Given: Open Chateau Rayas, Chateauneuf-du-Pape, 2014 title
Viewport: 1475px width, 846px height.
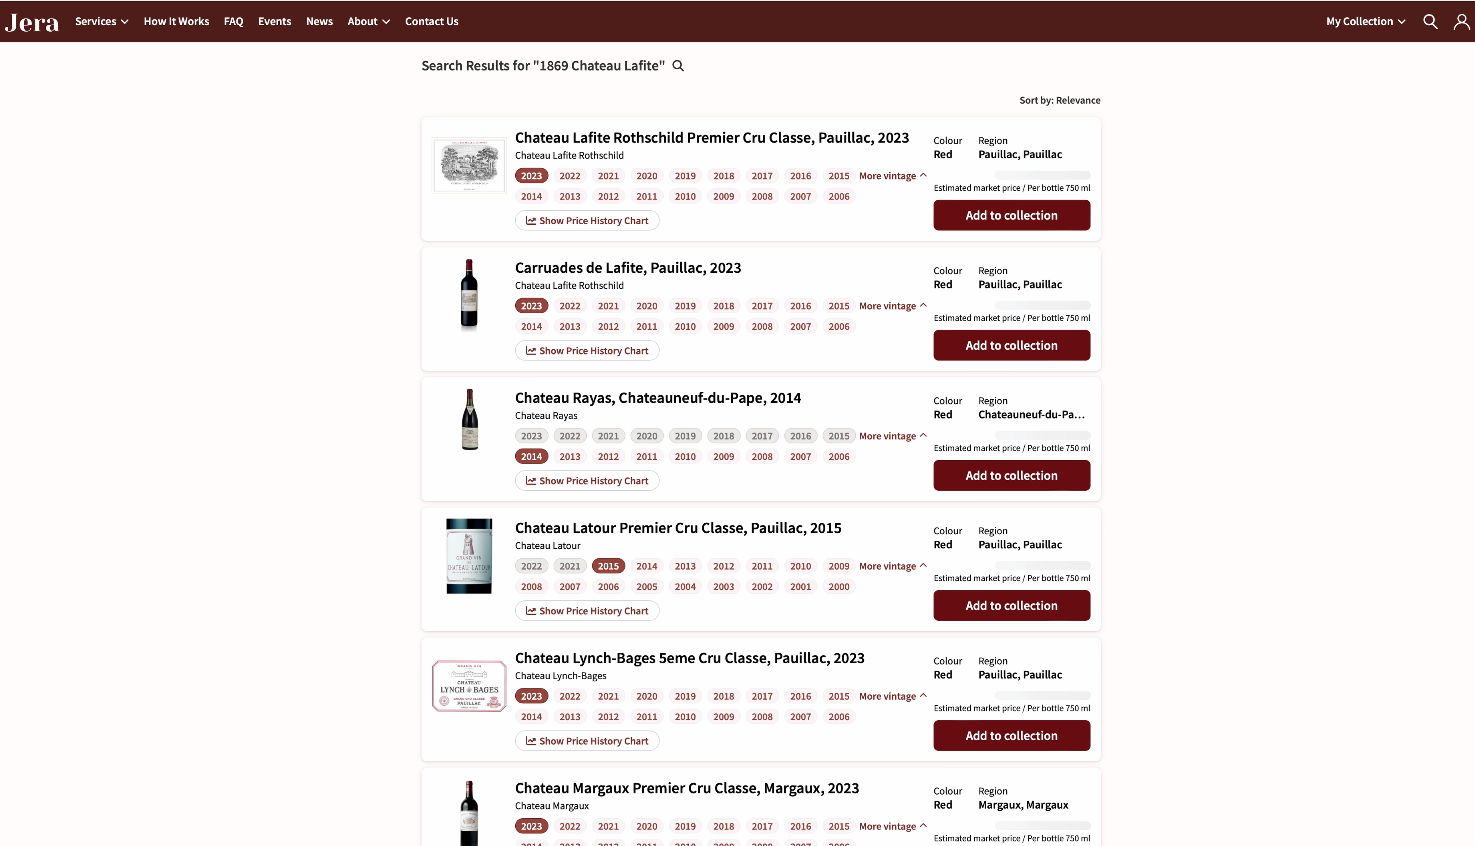Looking at the screenshot, I should (658, 398).
